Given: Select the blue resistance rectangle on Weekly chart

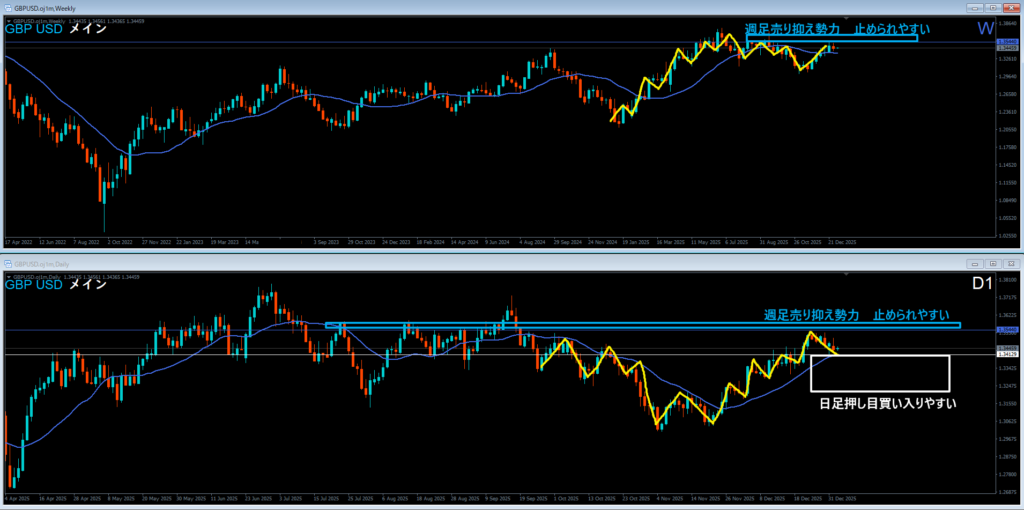Looking at the screenshot, I should click(x=830, y=39).
